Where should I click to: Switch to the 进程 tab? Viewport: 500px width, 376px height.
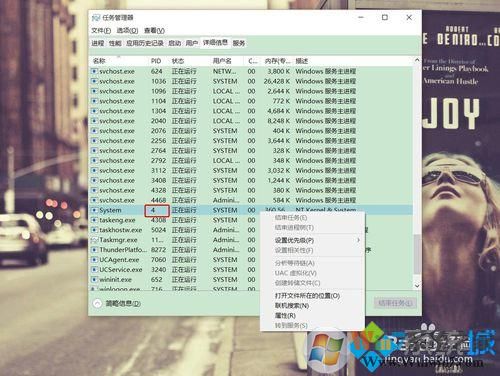point(98,43)
